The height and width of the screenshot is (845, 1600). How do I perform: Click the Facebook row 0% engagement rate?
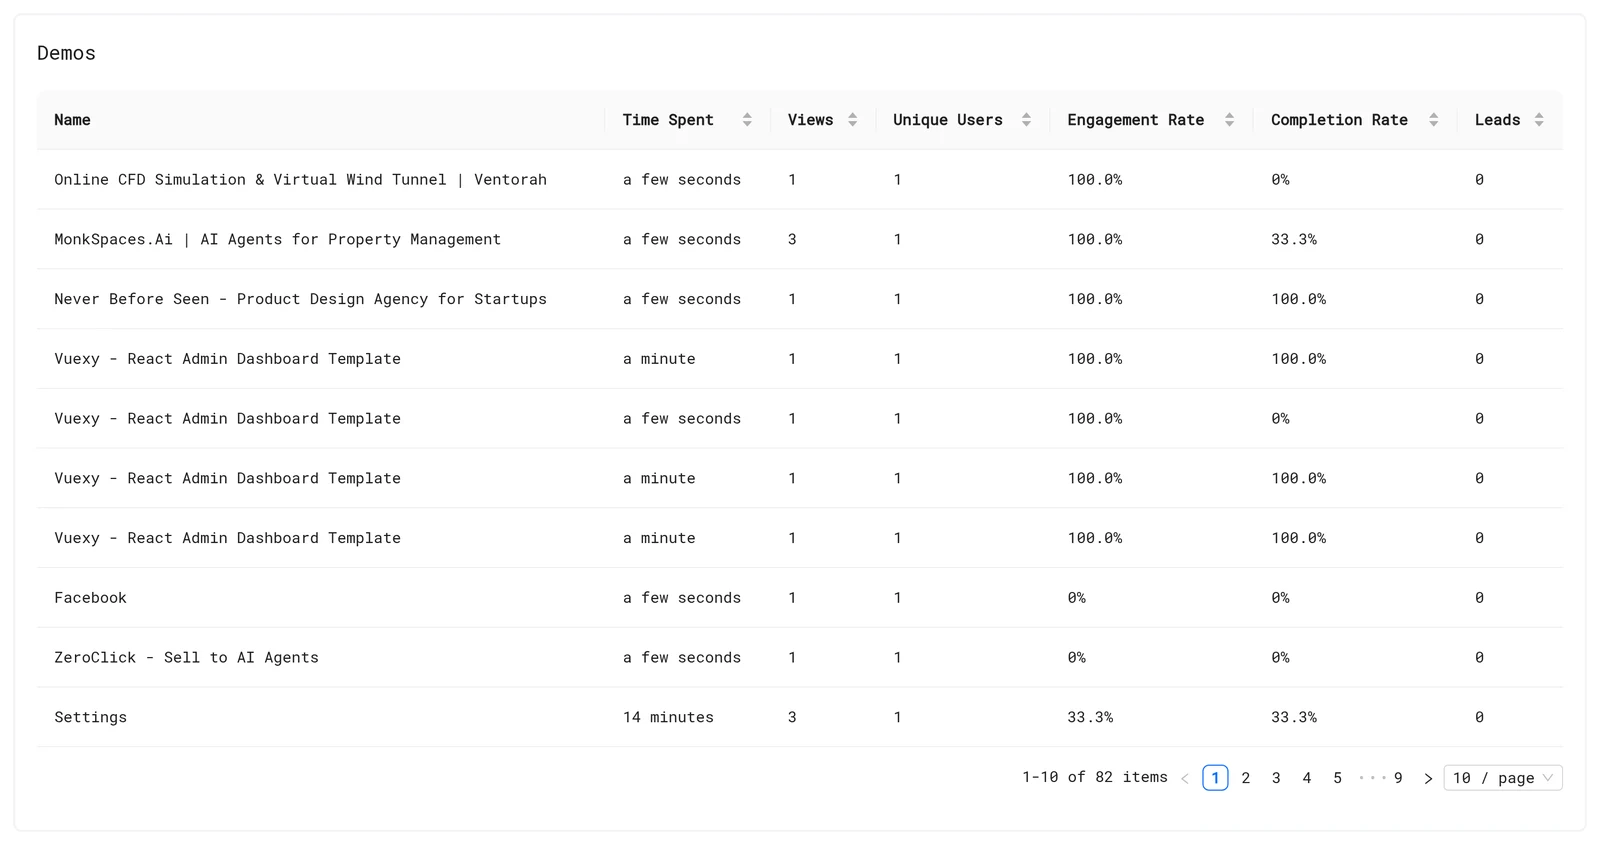tap(1076, 598)
